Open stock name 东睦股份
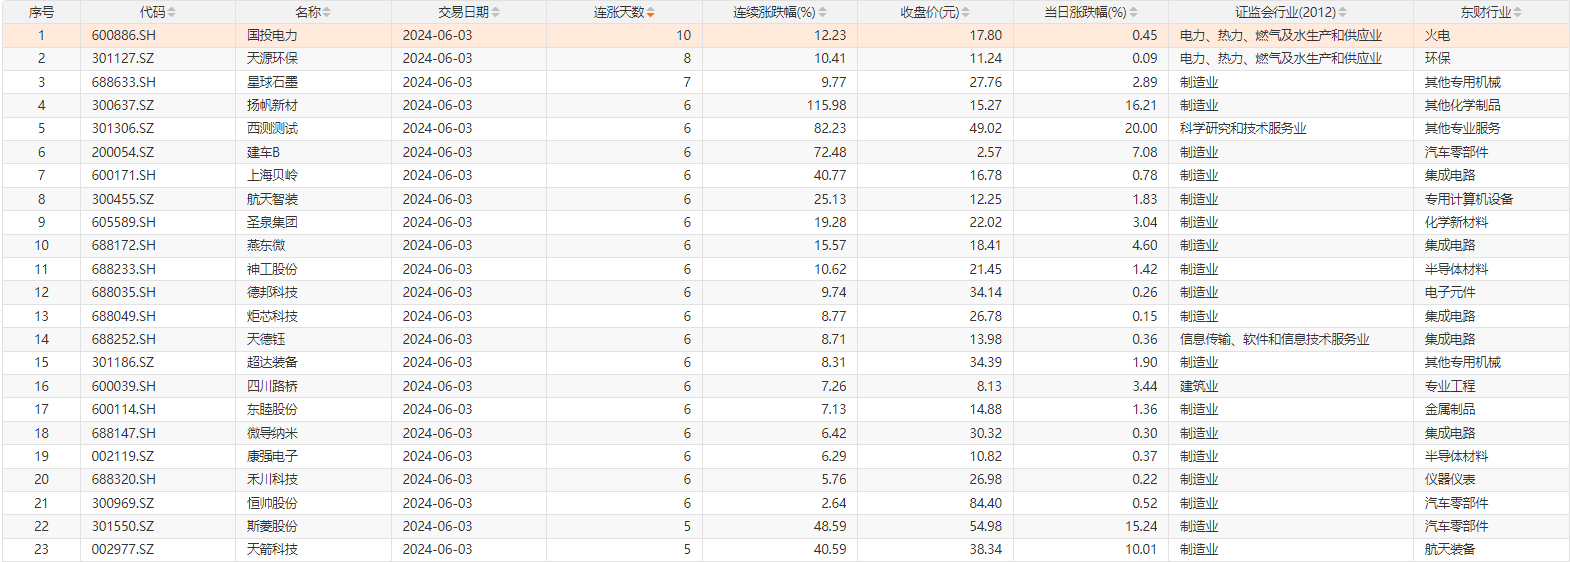This screenshot has height=562, width=1570. click(272, 409)
